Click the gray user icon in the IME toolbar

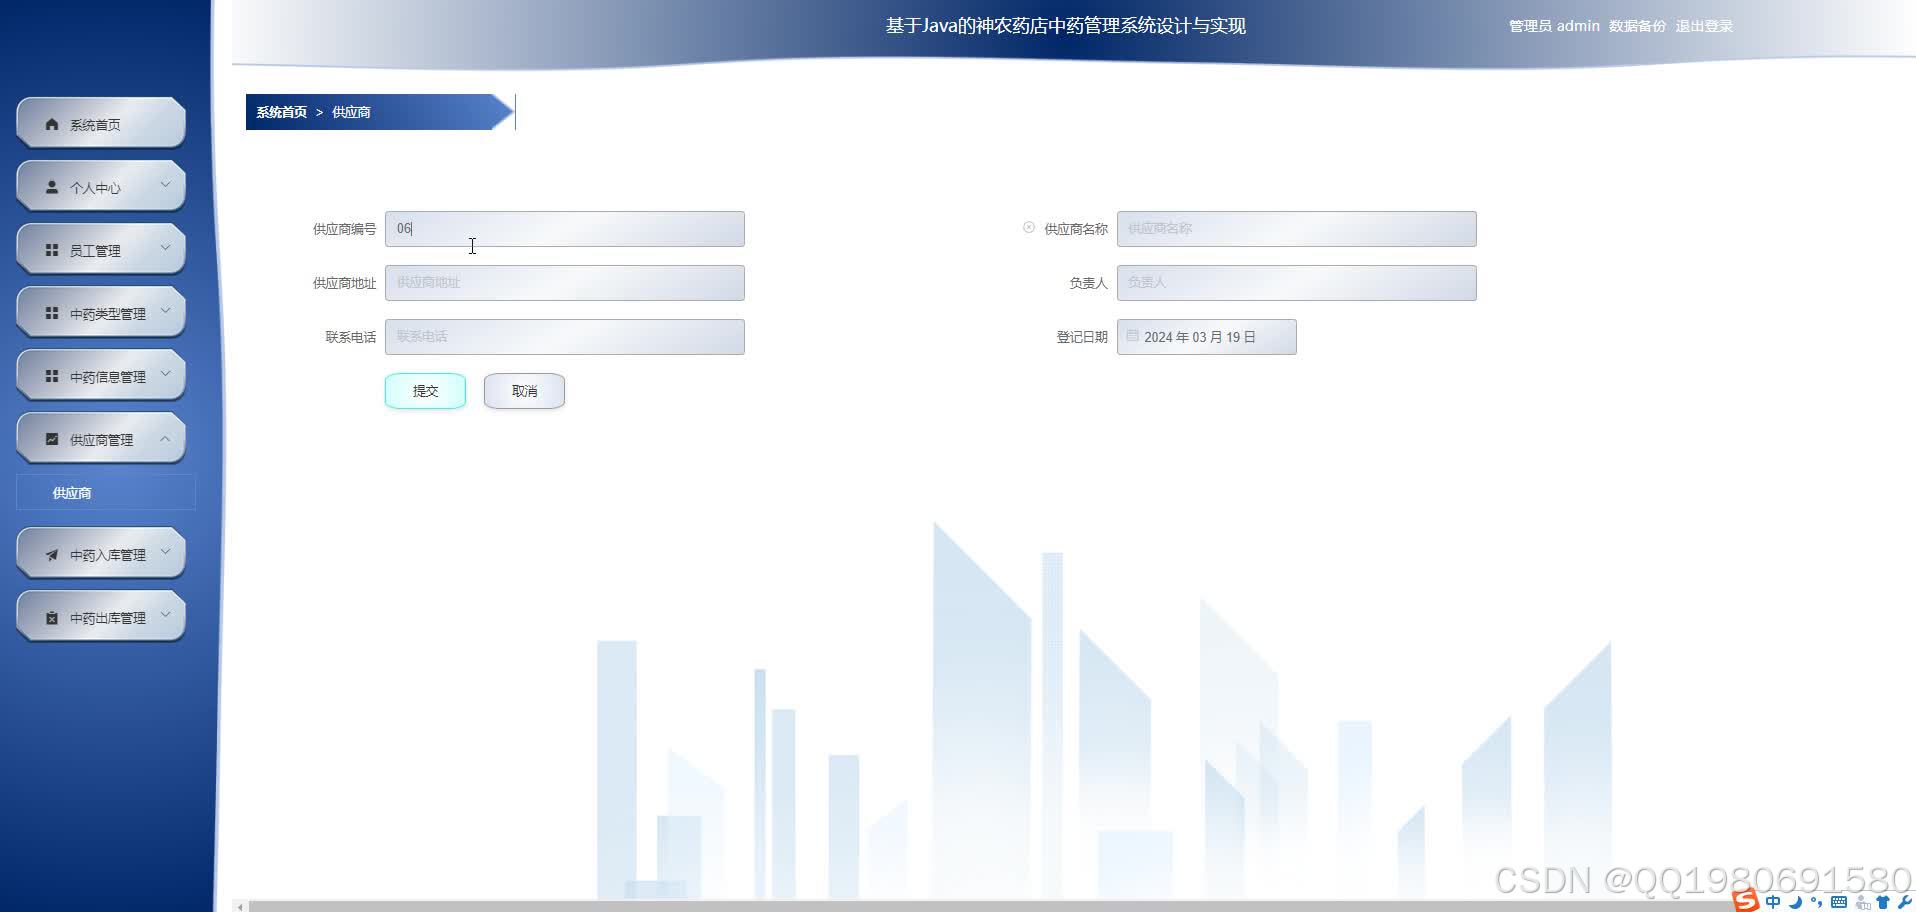(x=1863, y=902)
